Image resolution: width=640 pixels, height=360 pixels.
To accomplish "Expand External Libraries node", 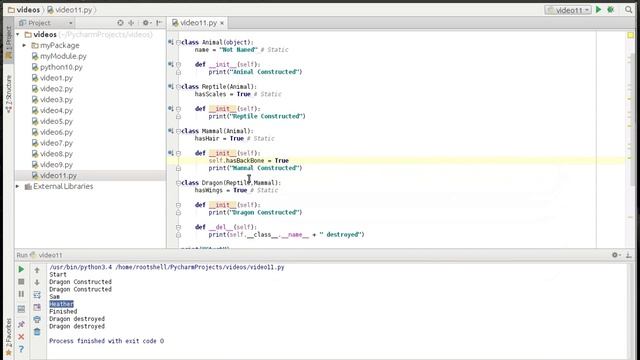I will point(18,187).
